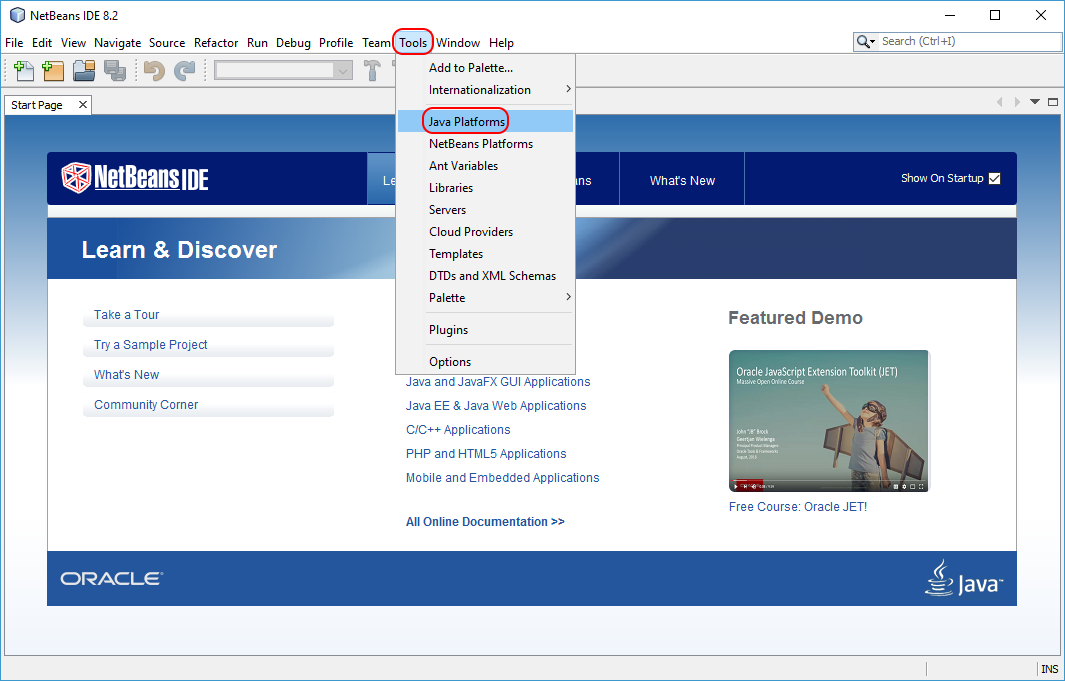Viewport: 1065px width, 681px height.
Task: Play the Oracle JET featured demo video
Action: click(828, 421)
